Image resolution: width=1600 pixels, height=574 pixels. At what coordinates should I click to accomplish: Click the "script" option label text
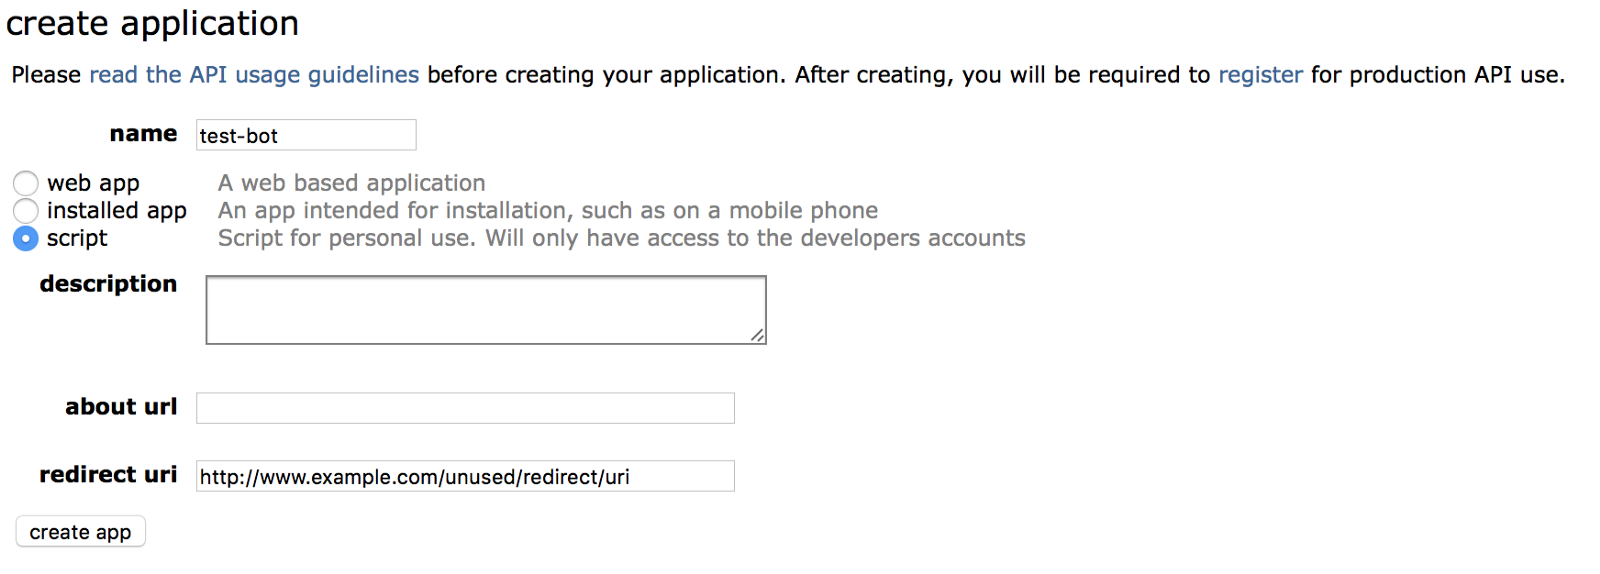[x=77, y=238]
